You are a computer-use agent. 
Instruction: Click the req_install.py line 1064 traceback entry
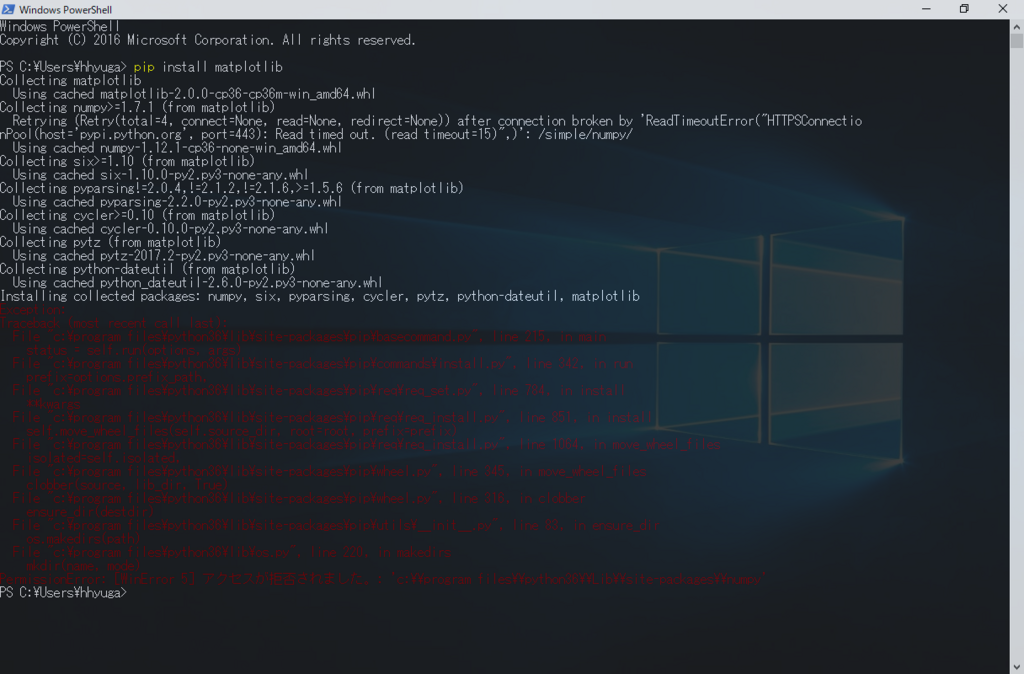click(x=366, y=445)
